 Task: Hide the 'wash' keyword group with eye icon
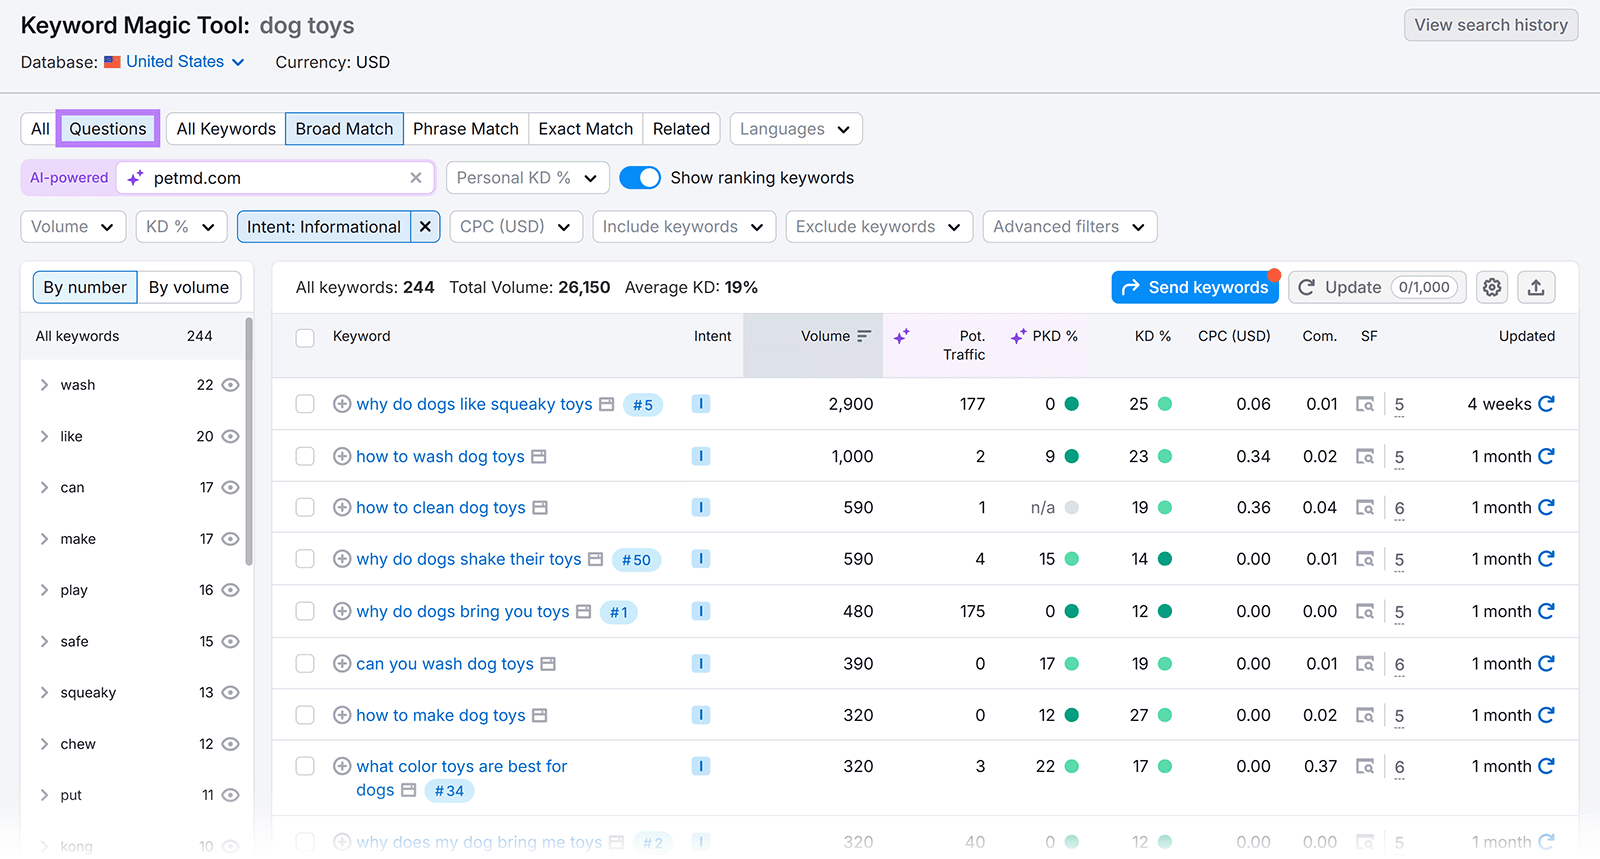click(230, 385)
